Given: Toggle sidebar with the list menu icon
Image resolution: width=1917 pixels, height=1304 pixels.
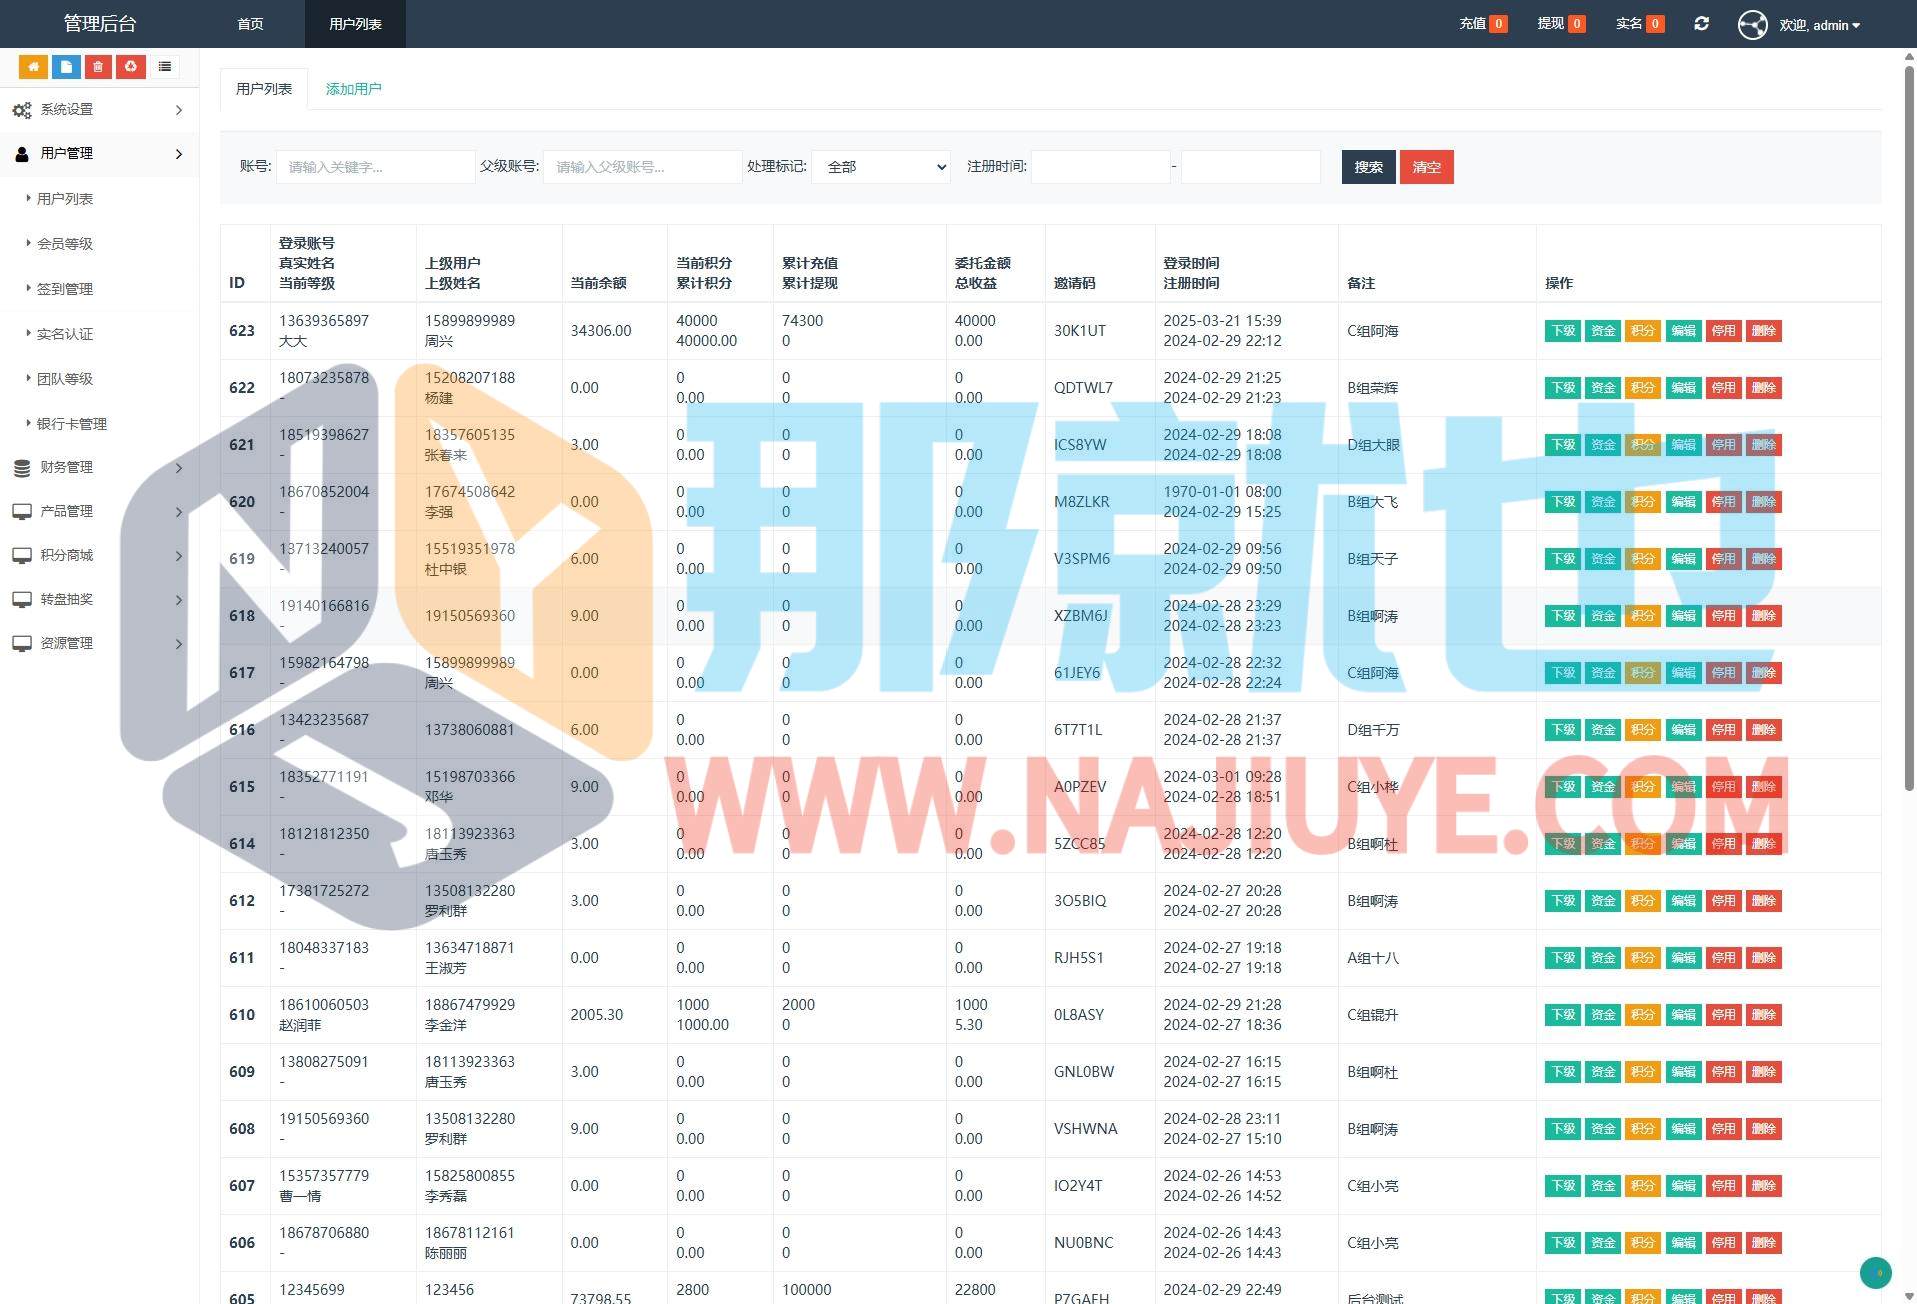Looking at the screenshot, I should 165,67.
